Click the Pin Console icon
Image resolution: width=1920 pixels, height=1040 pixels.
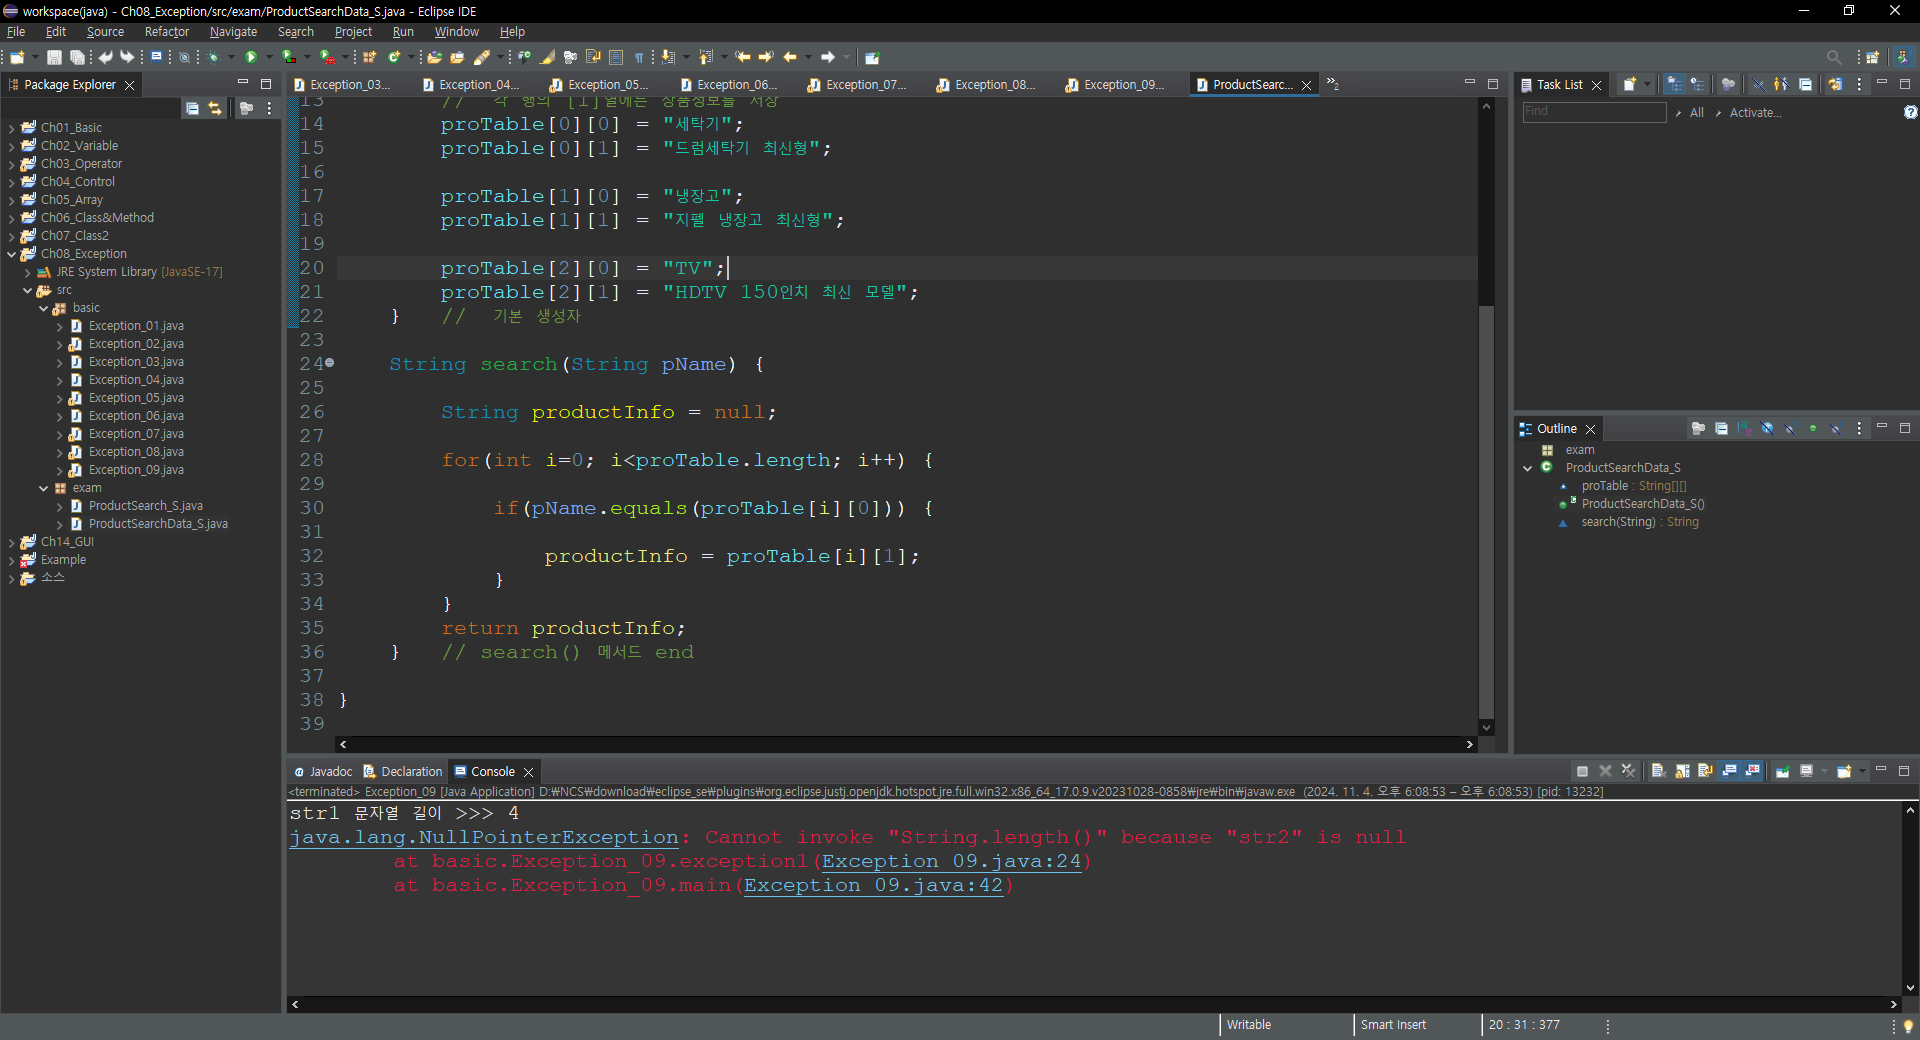(x=1782, y=771)
